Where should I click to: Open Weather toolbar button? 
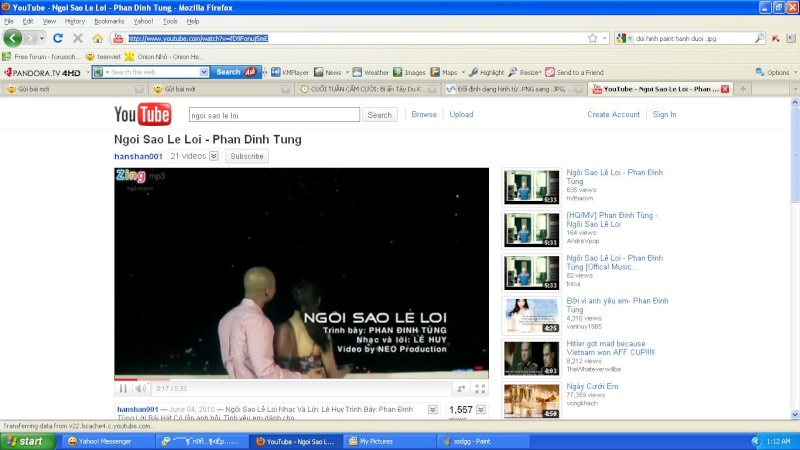370,72
